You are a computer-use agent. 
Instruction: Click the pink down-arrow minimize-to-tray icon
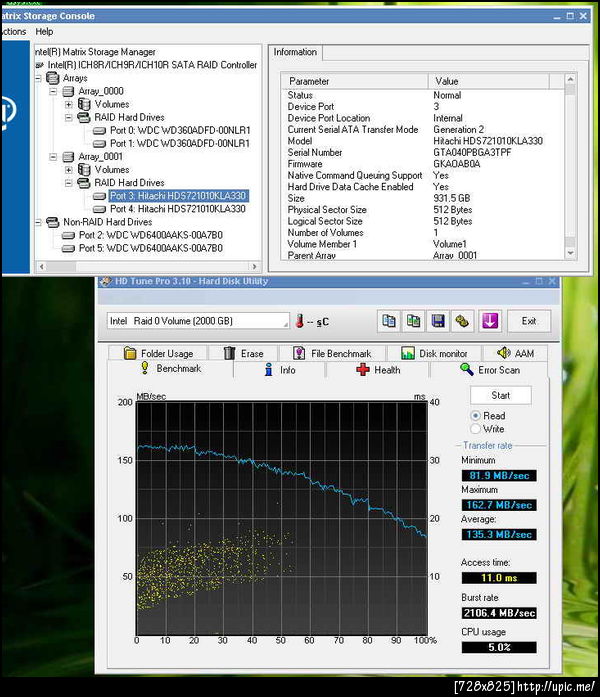tap(490, 321)
